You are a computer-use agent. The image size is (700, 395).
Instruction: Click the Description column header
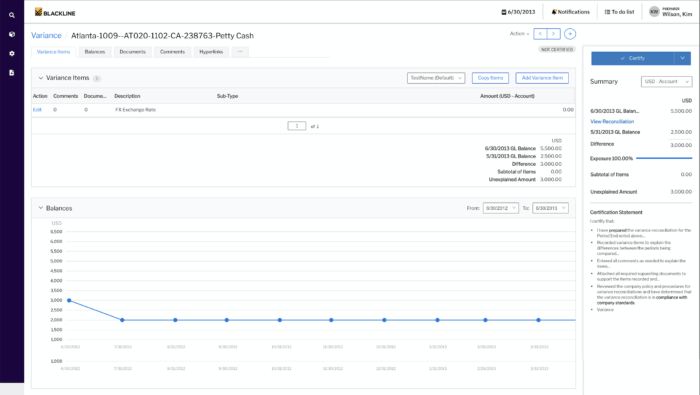point(127,96)
